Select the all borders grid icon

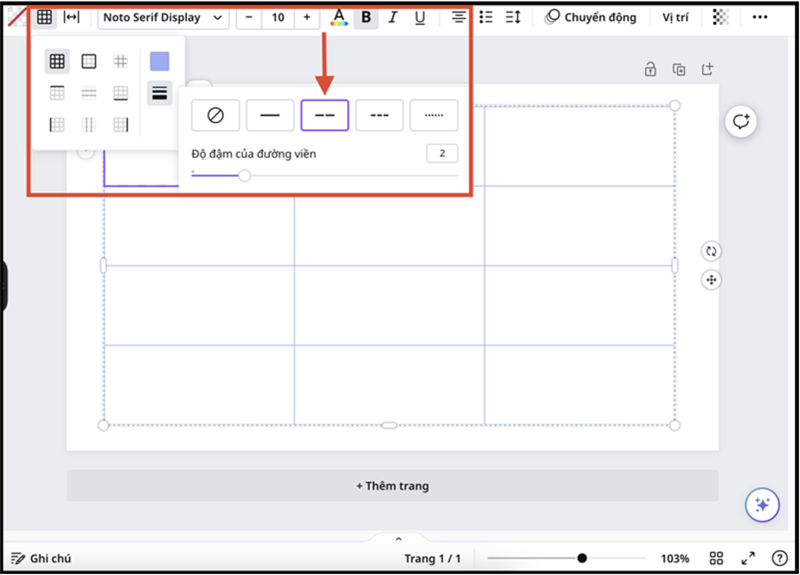coord(57,62)
